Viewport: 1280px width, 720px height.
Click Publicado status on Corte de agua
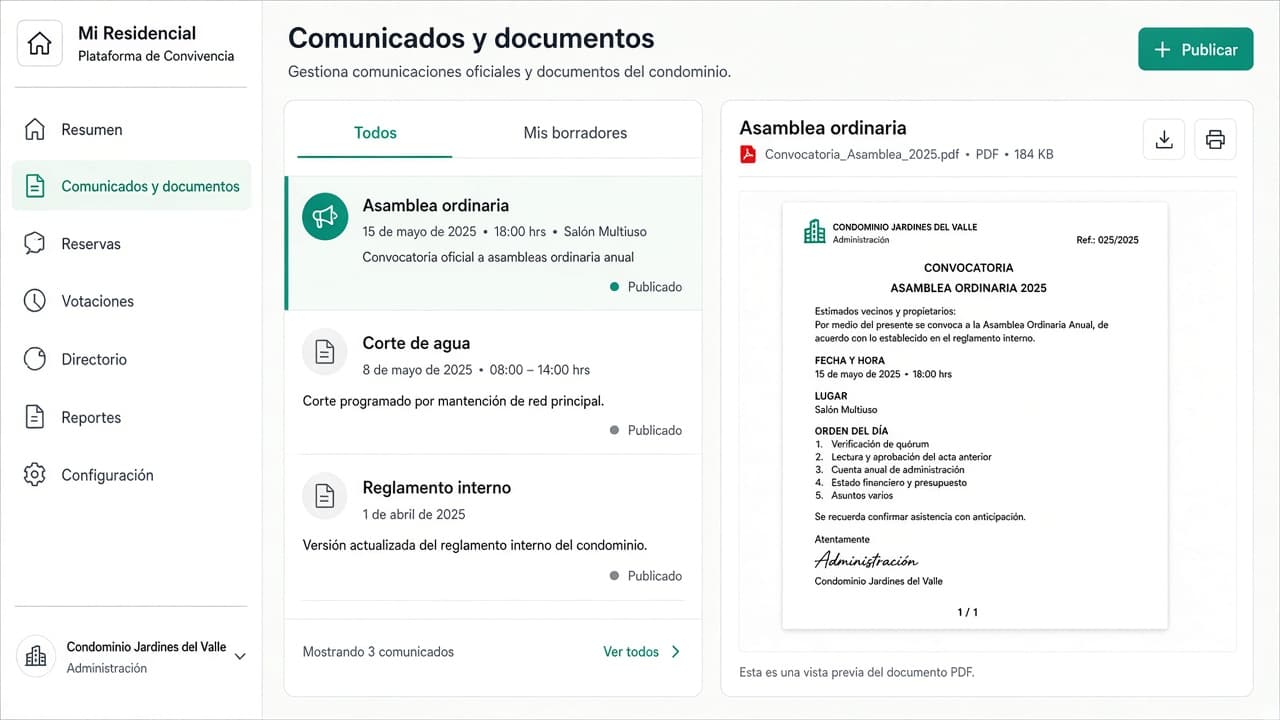pyautogui.click(x=646, y=430)
